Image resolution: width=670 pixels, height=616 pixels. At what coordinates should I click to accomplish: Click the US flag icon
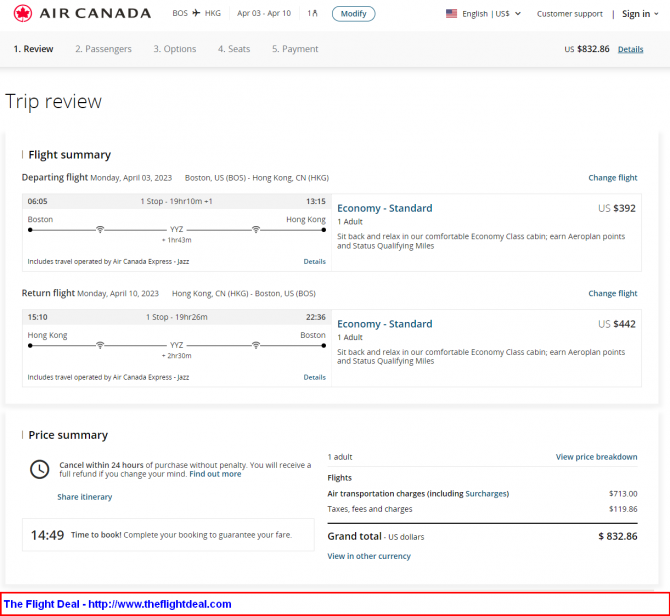[x=451, y=14]
